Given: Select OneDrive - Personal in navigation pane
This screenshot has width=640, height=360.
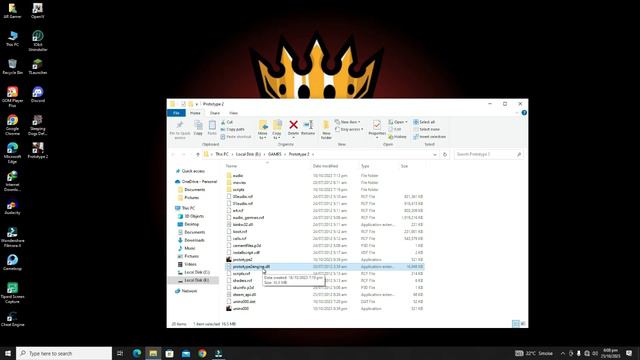Looking at the screenshot, I should tap(196, 182).
